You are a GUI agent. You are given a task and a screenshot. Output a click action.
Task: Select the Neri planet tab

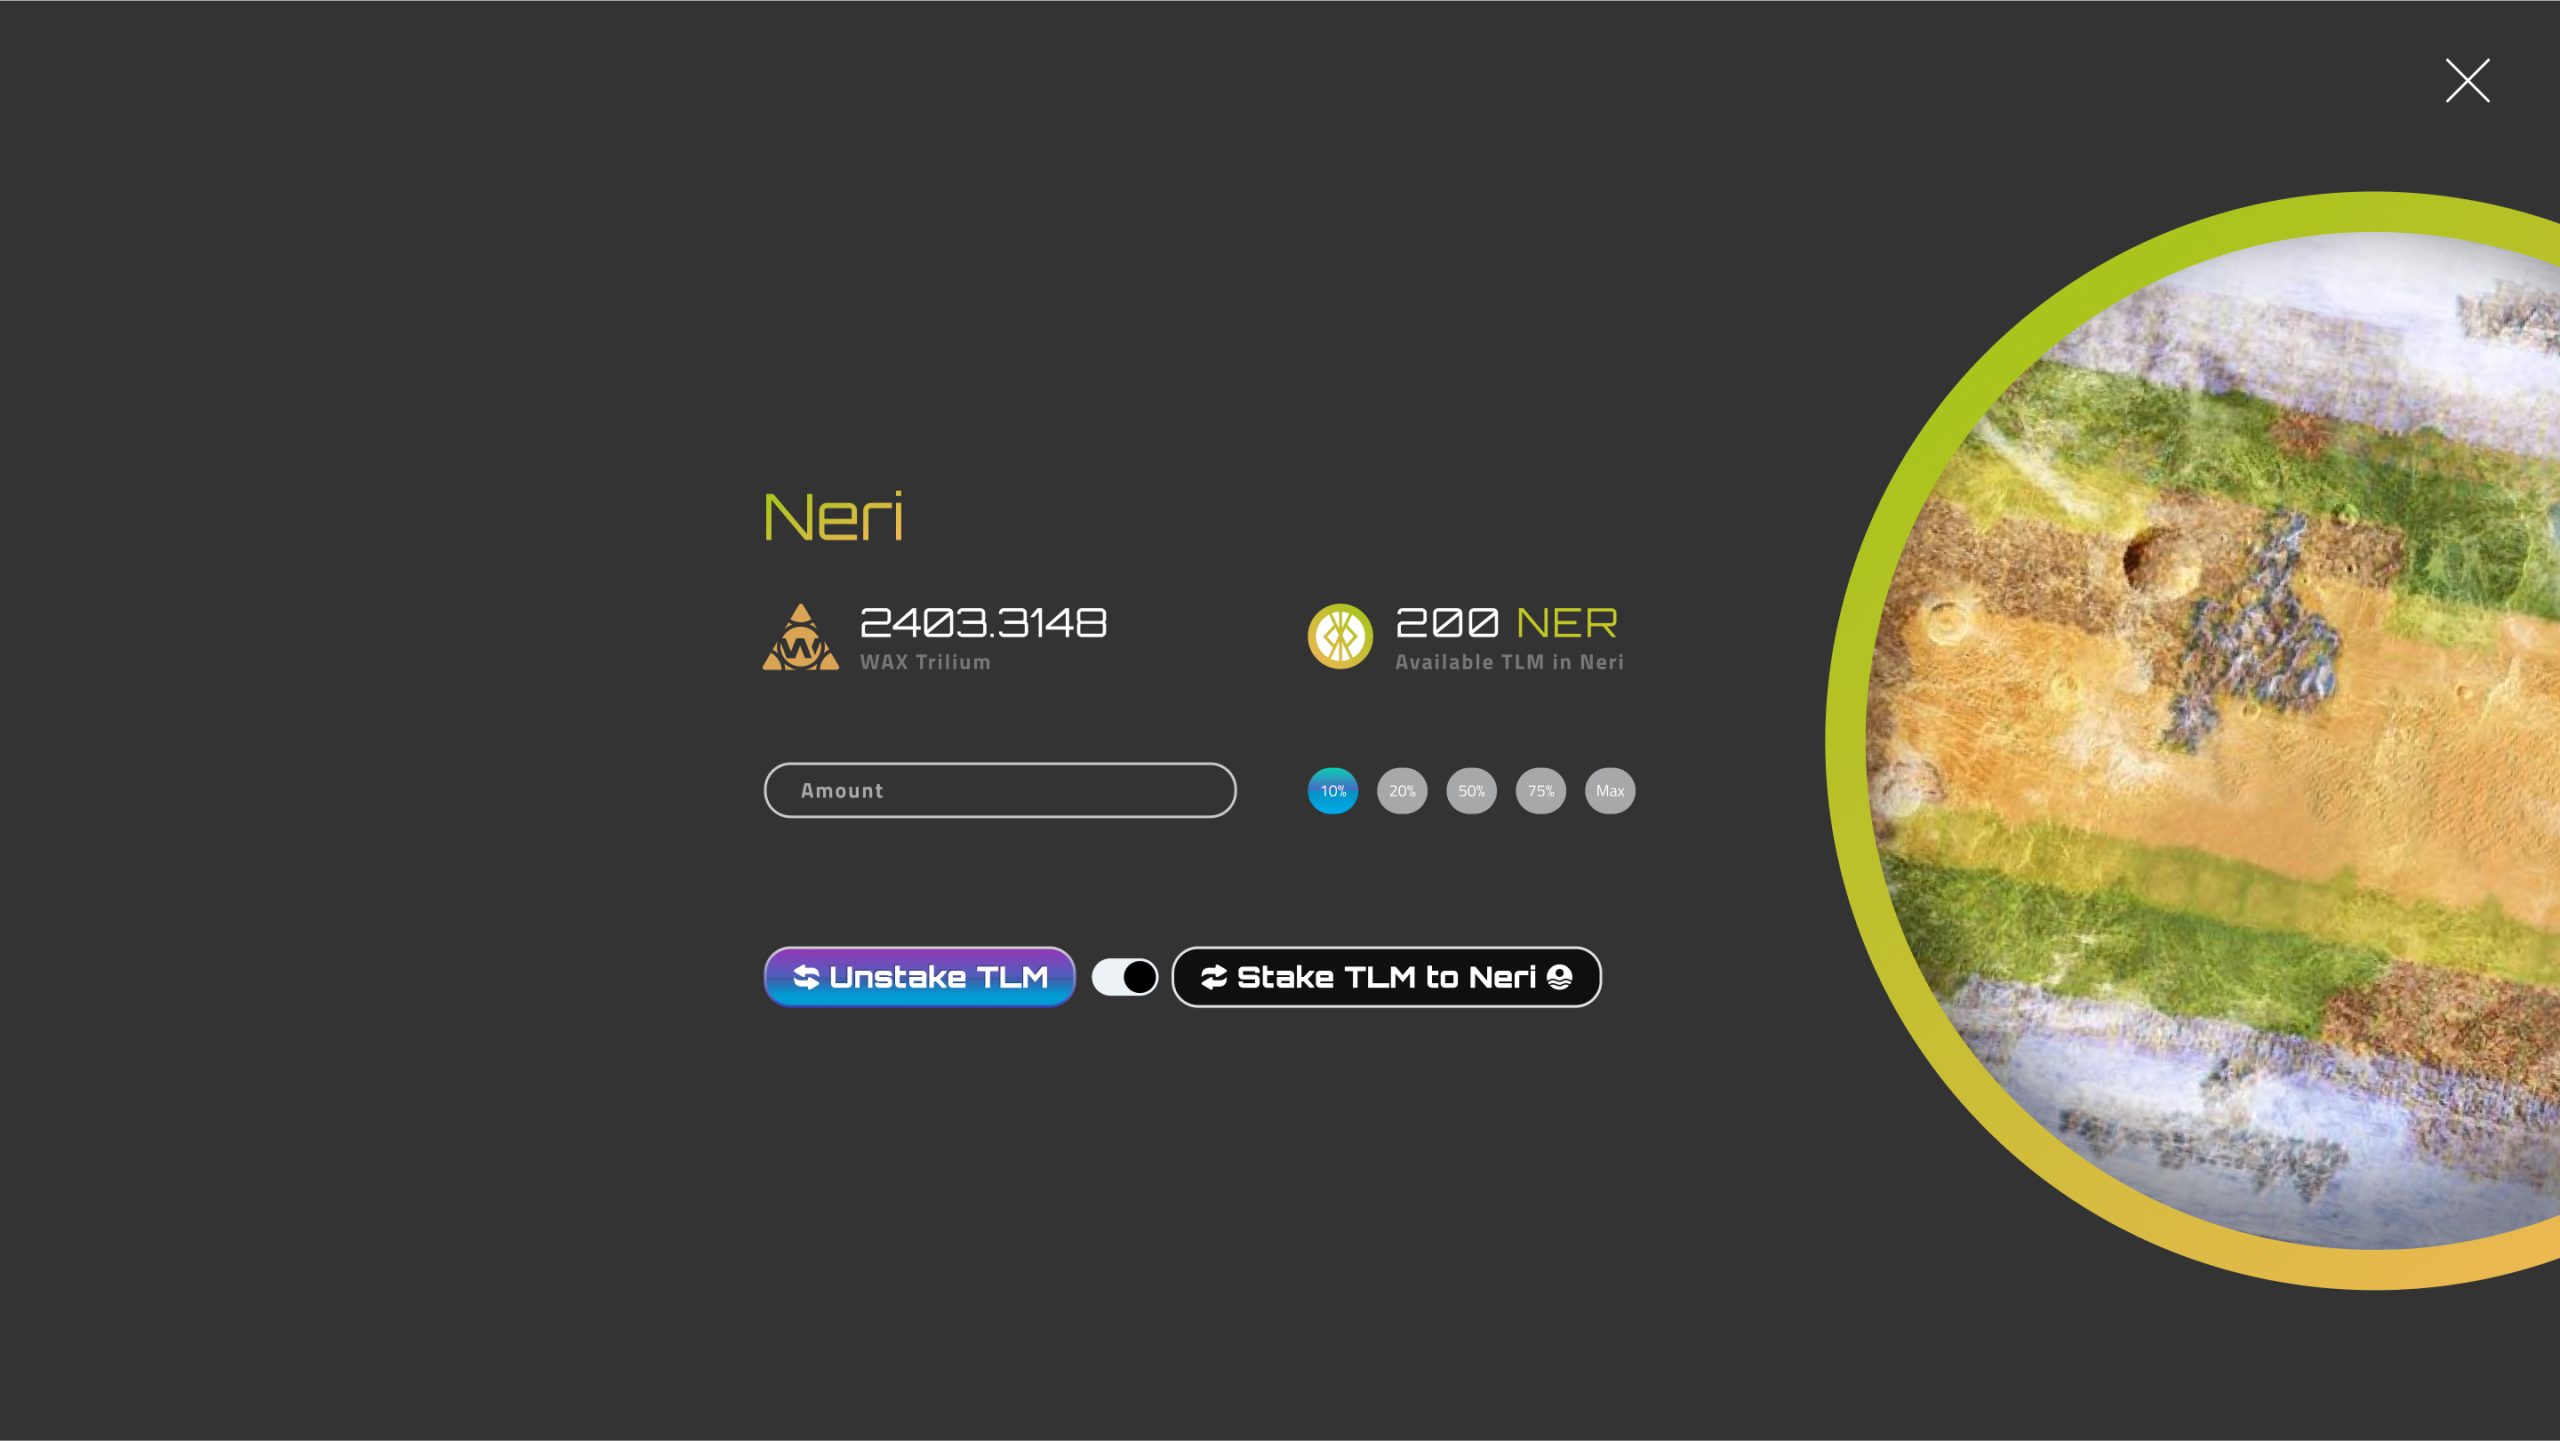(x=835, y=515)
